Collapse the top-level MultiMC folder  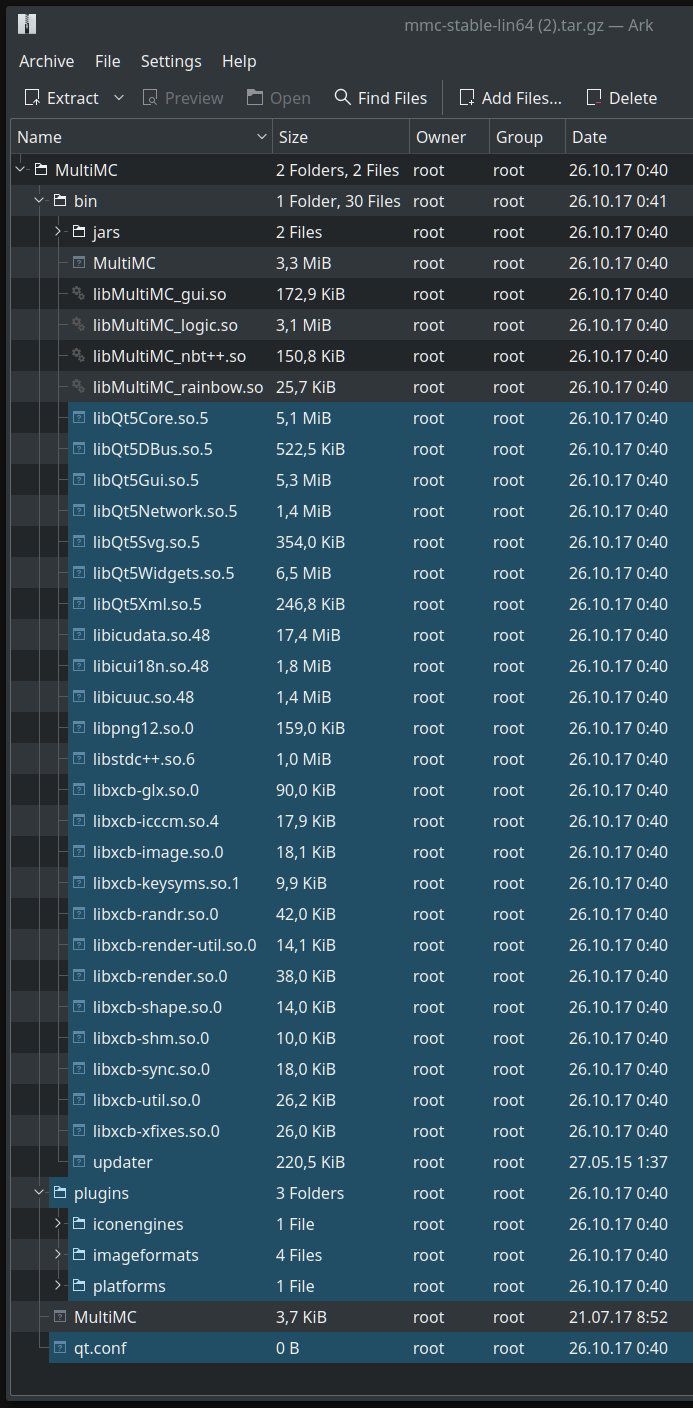pos(20,170)
